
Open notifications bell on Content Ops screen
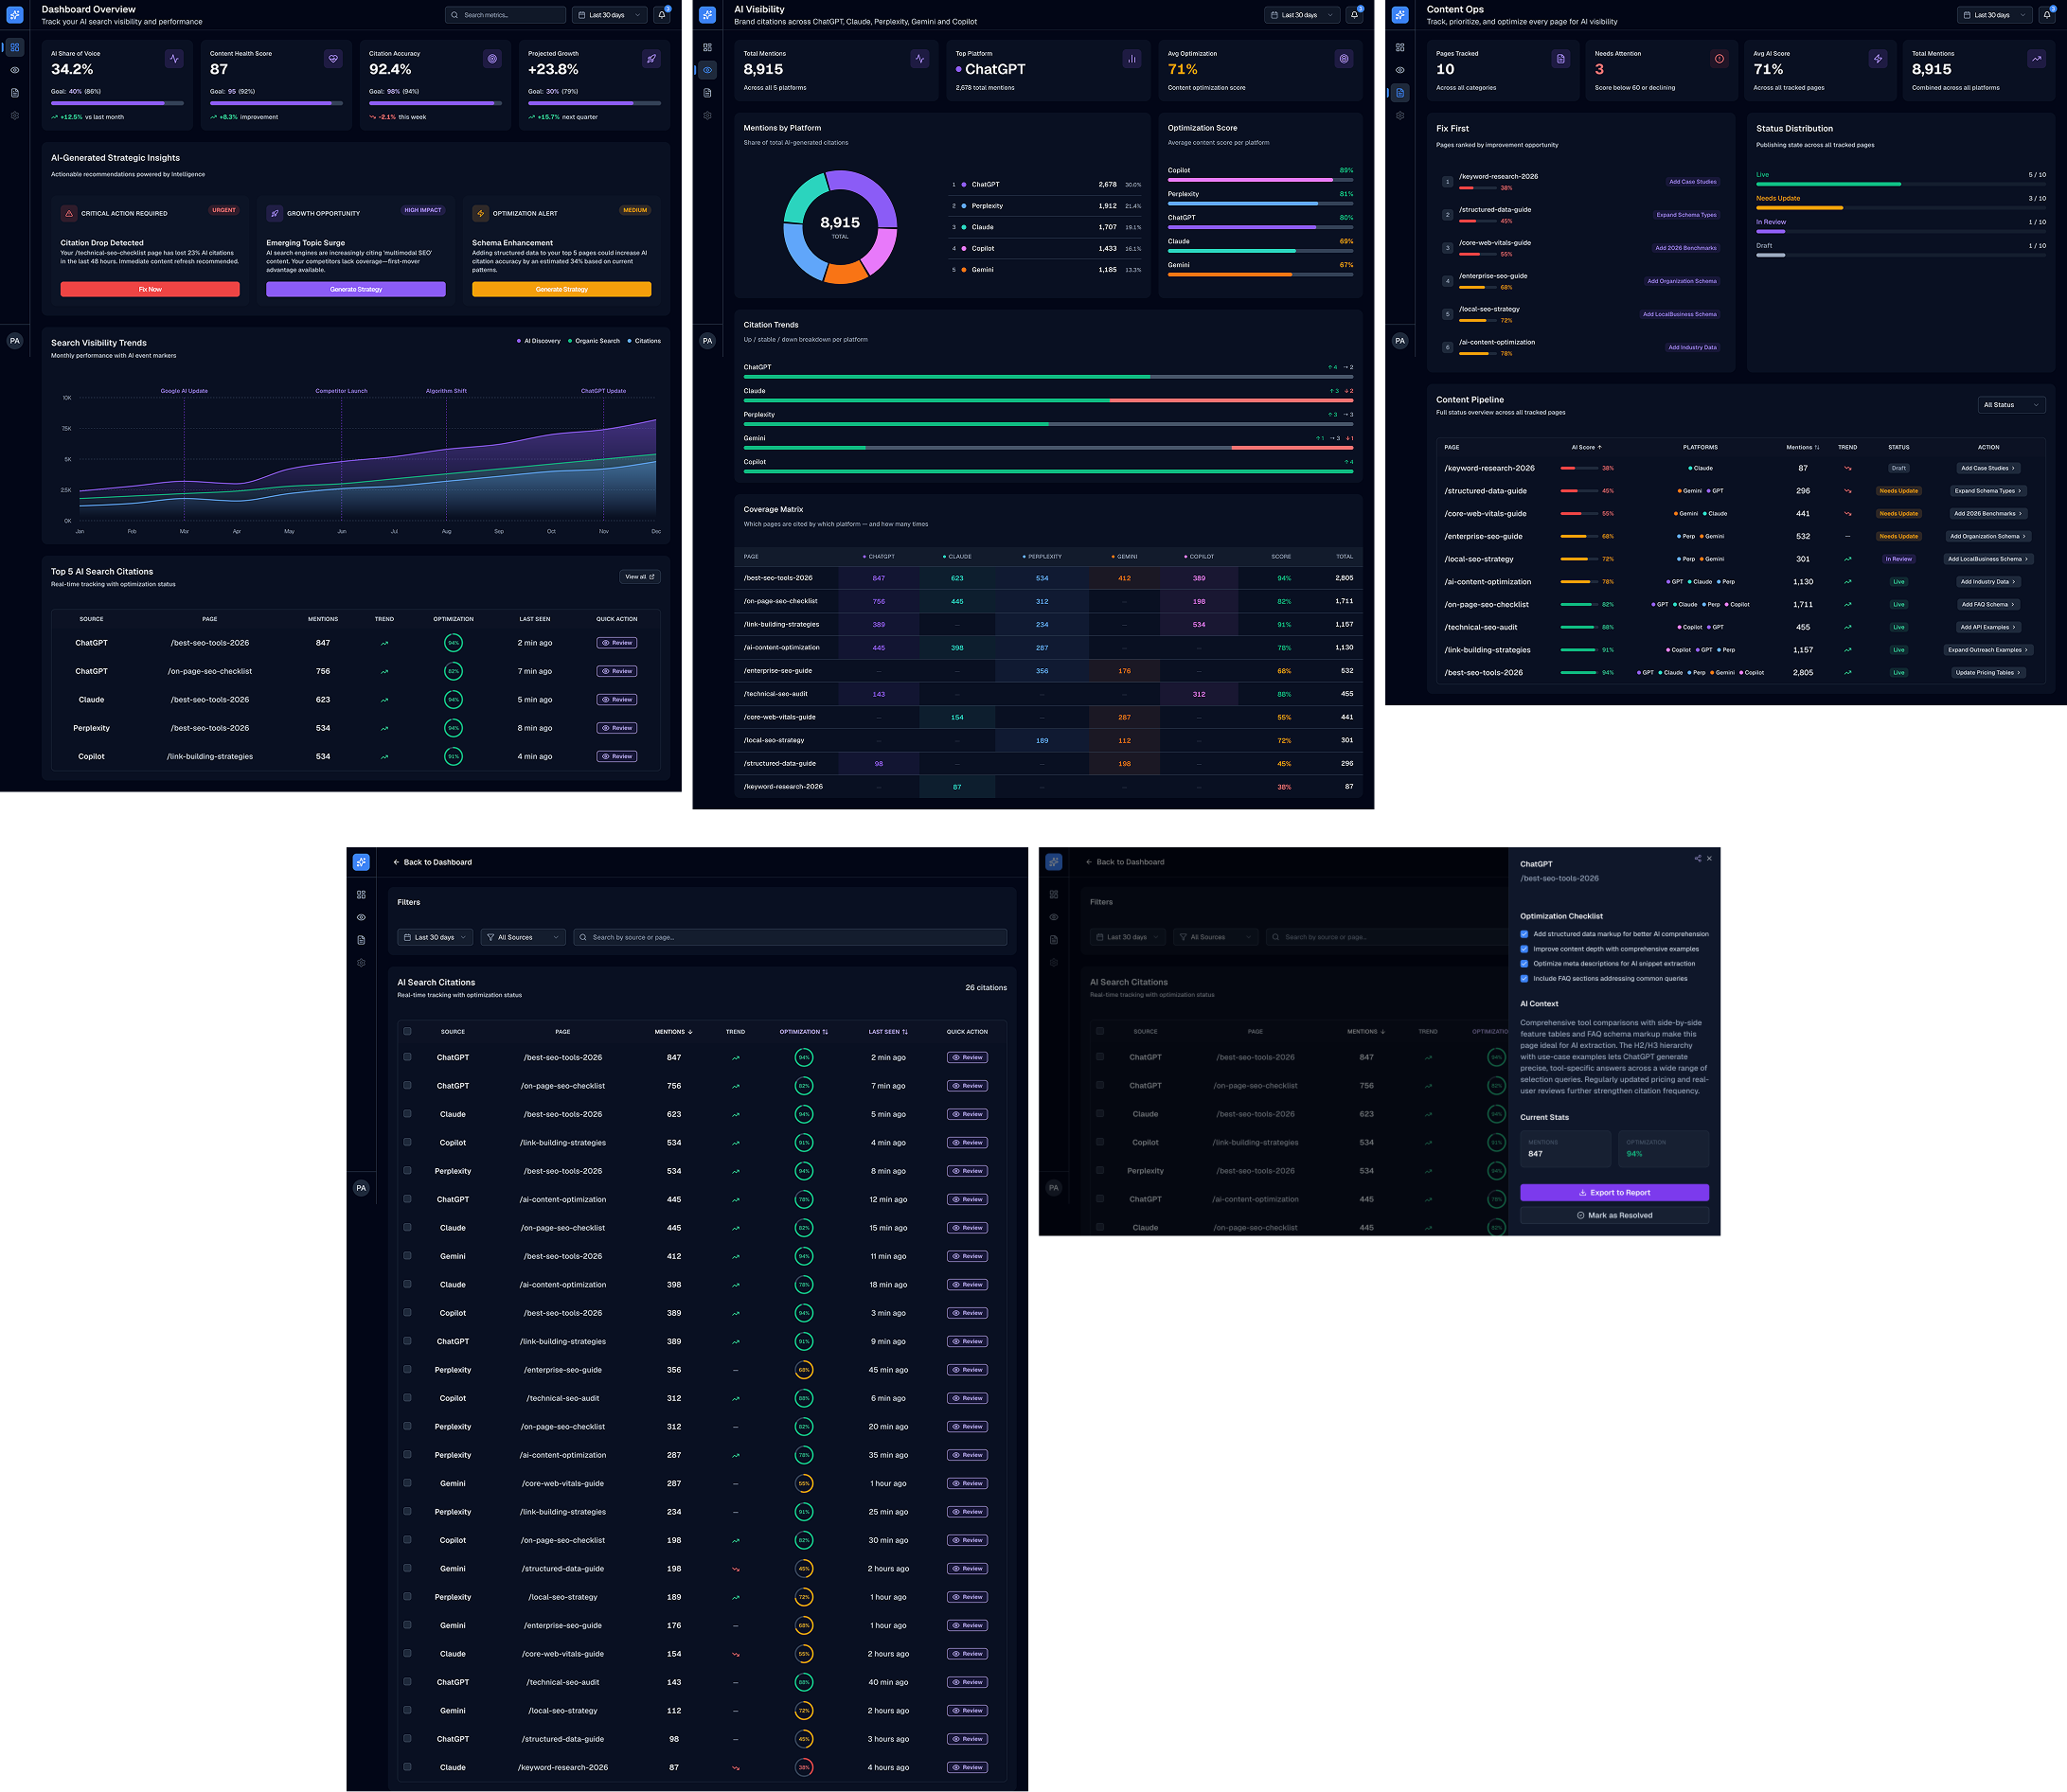point(2047,15)
